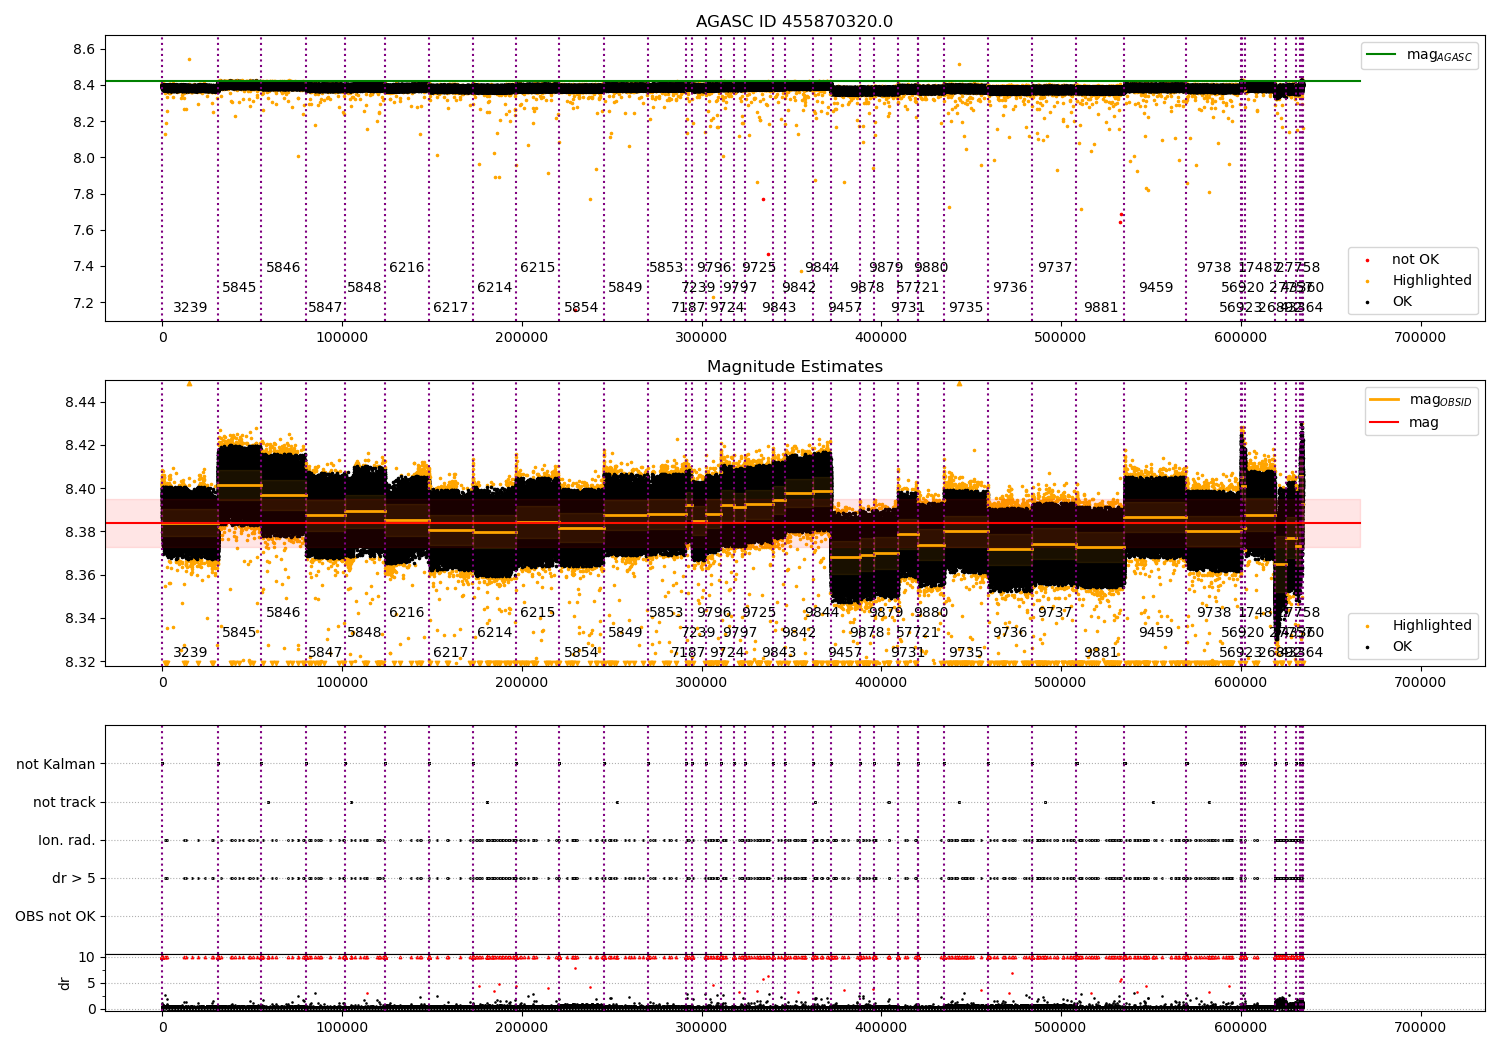
Task: Click the rotated 'dr' axis label
Action: coord(65,983)
